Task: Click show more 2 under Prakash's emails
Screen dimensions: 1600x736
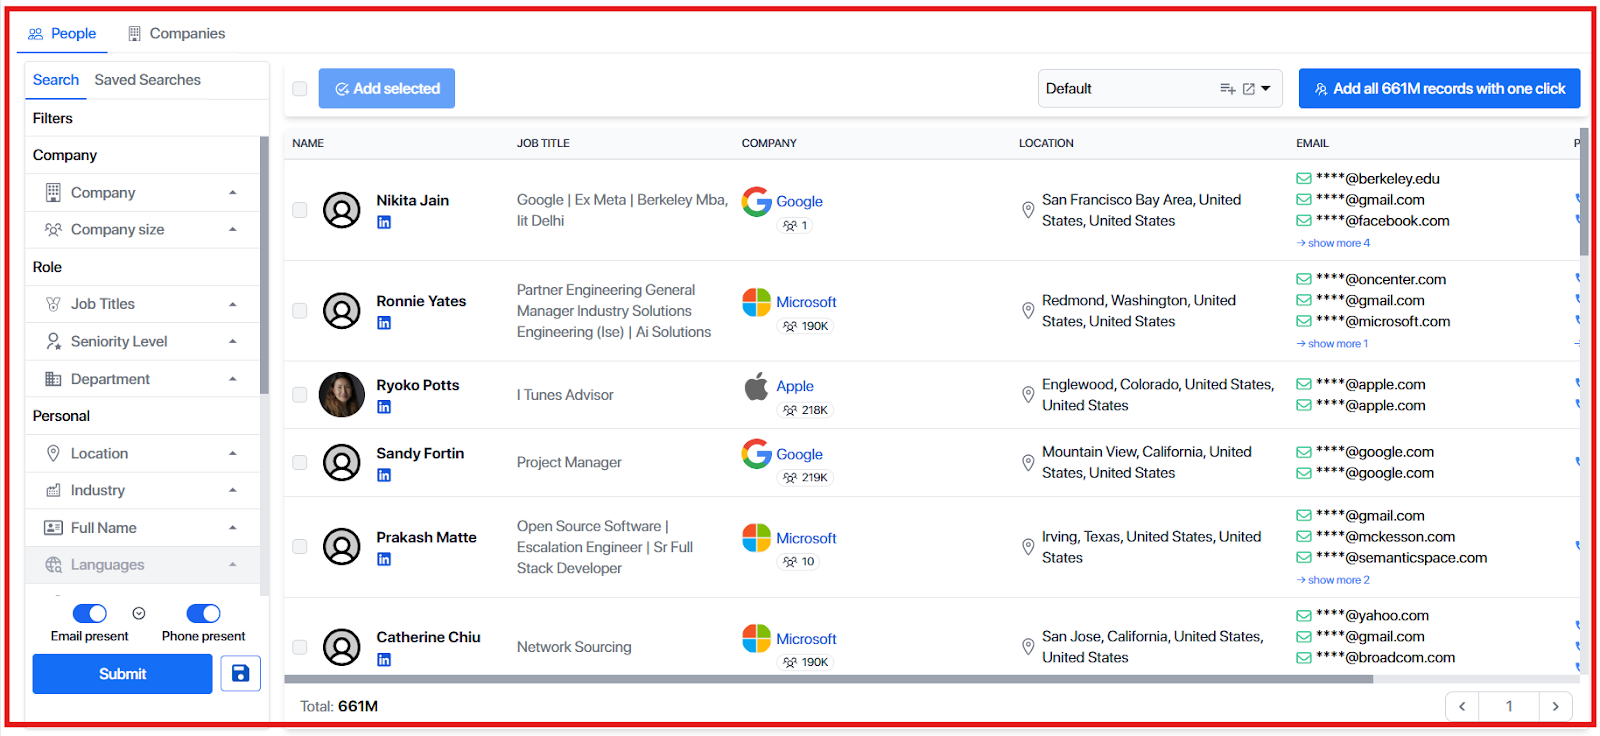Action: coord(1334,580)
